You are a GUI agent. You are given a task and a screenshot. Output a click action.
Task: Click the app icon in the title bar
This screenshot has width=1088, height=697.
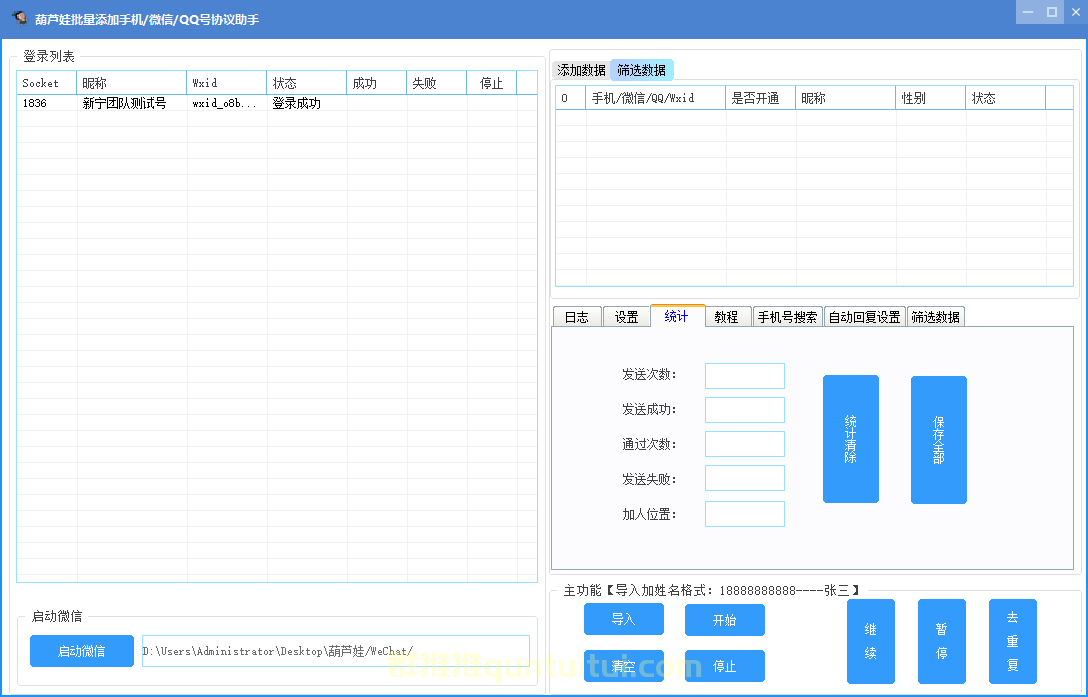(x=19, y=18)
